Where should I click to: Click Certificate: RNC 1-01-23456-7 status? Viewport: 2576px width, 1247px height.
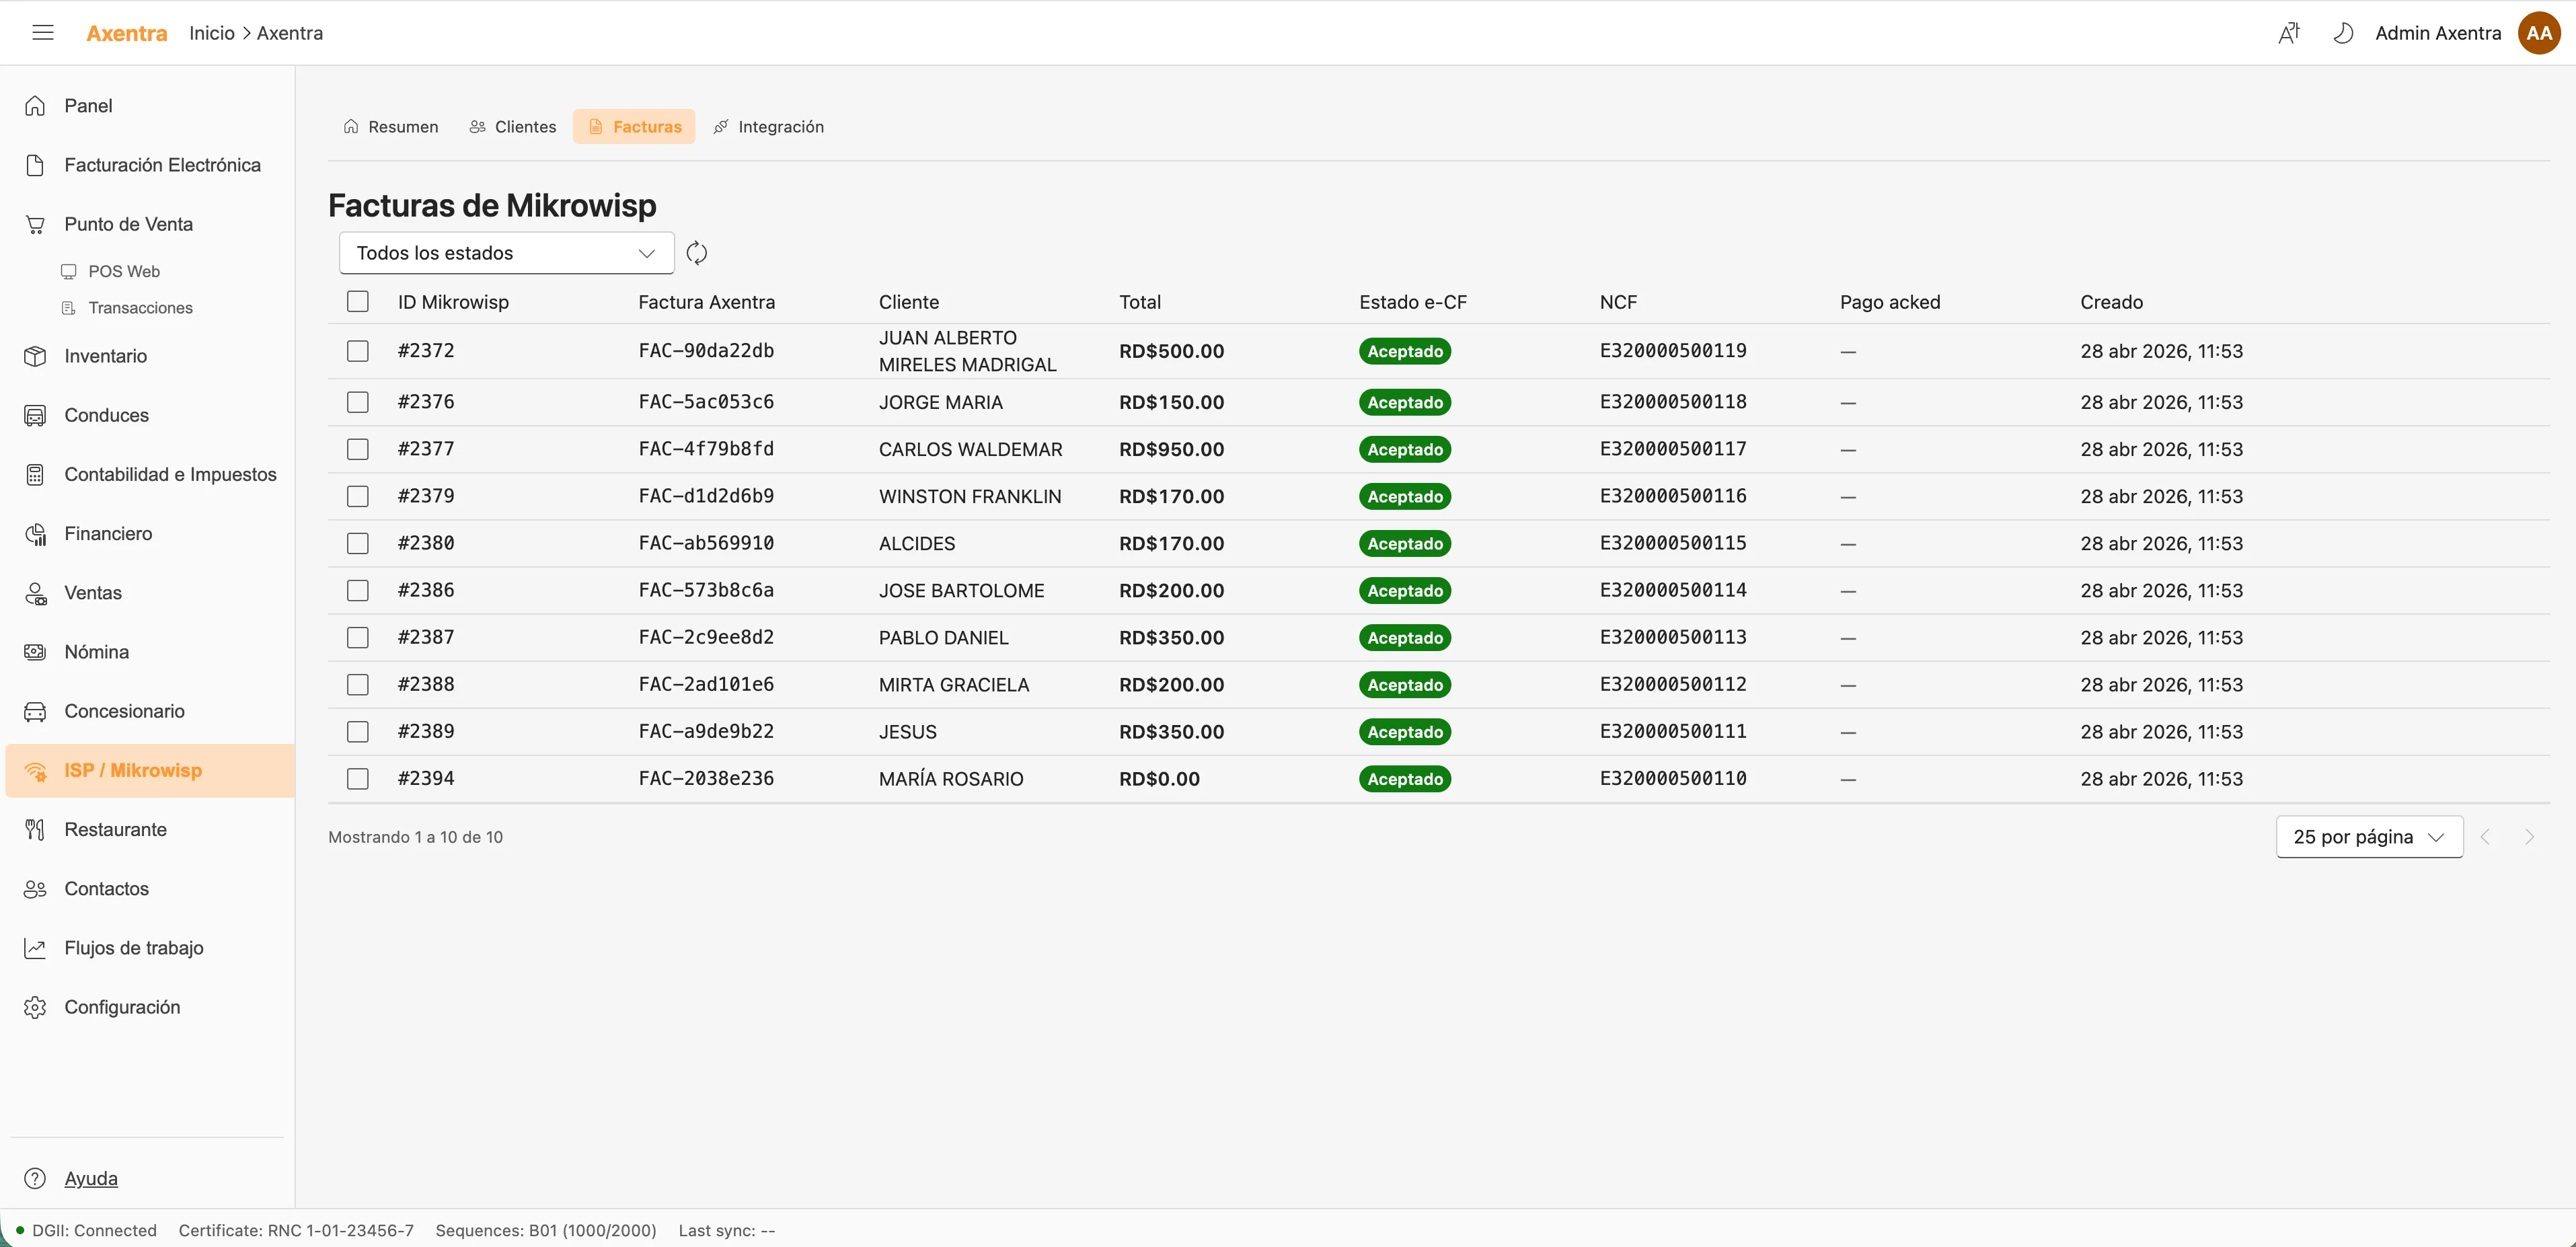click(296, 1230)
